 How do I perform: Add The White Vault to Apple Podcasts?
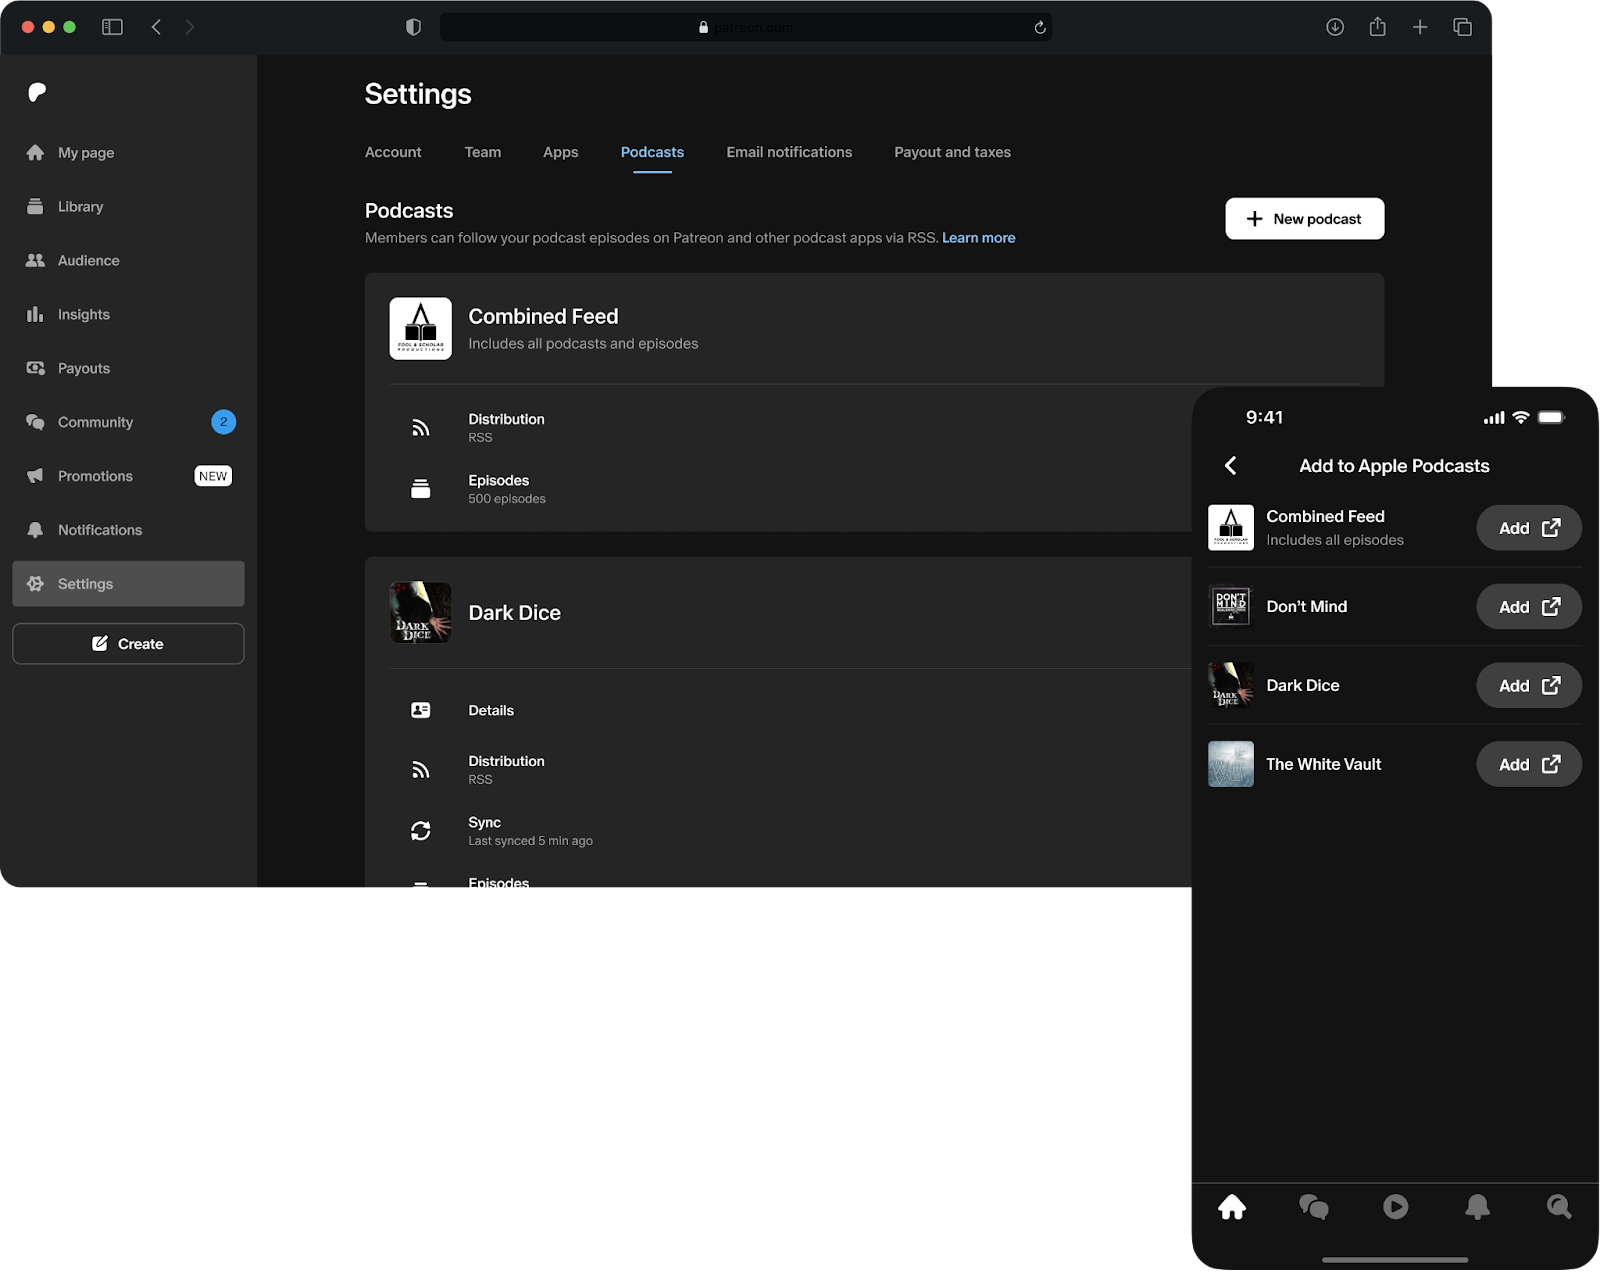click(1528, 764)
